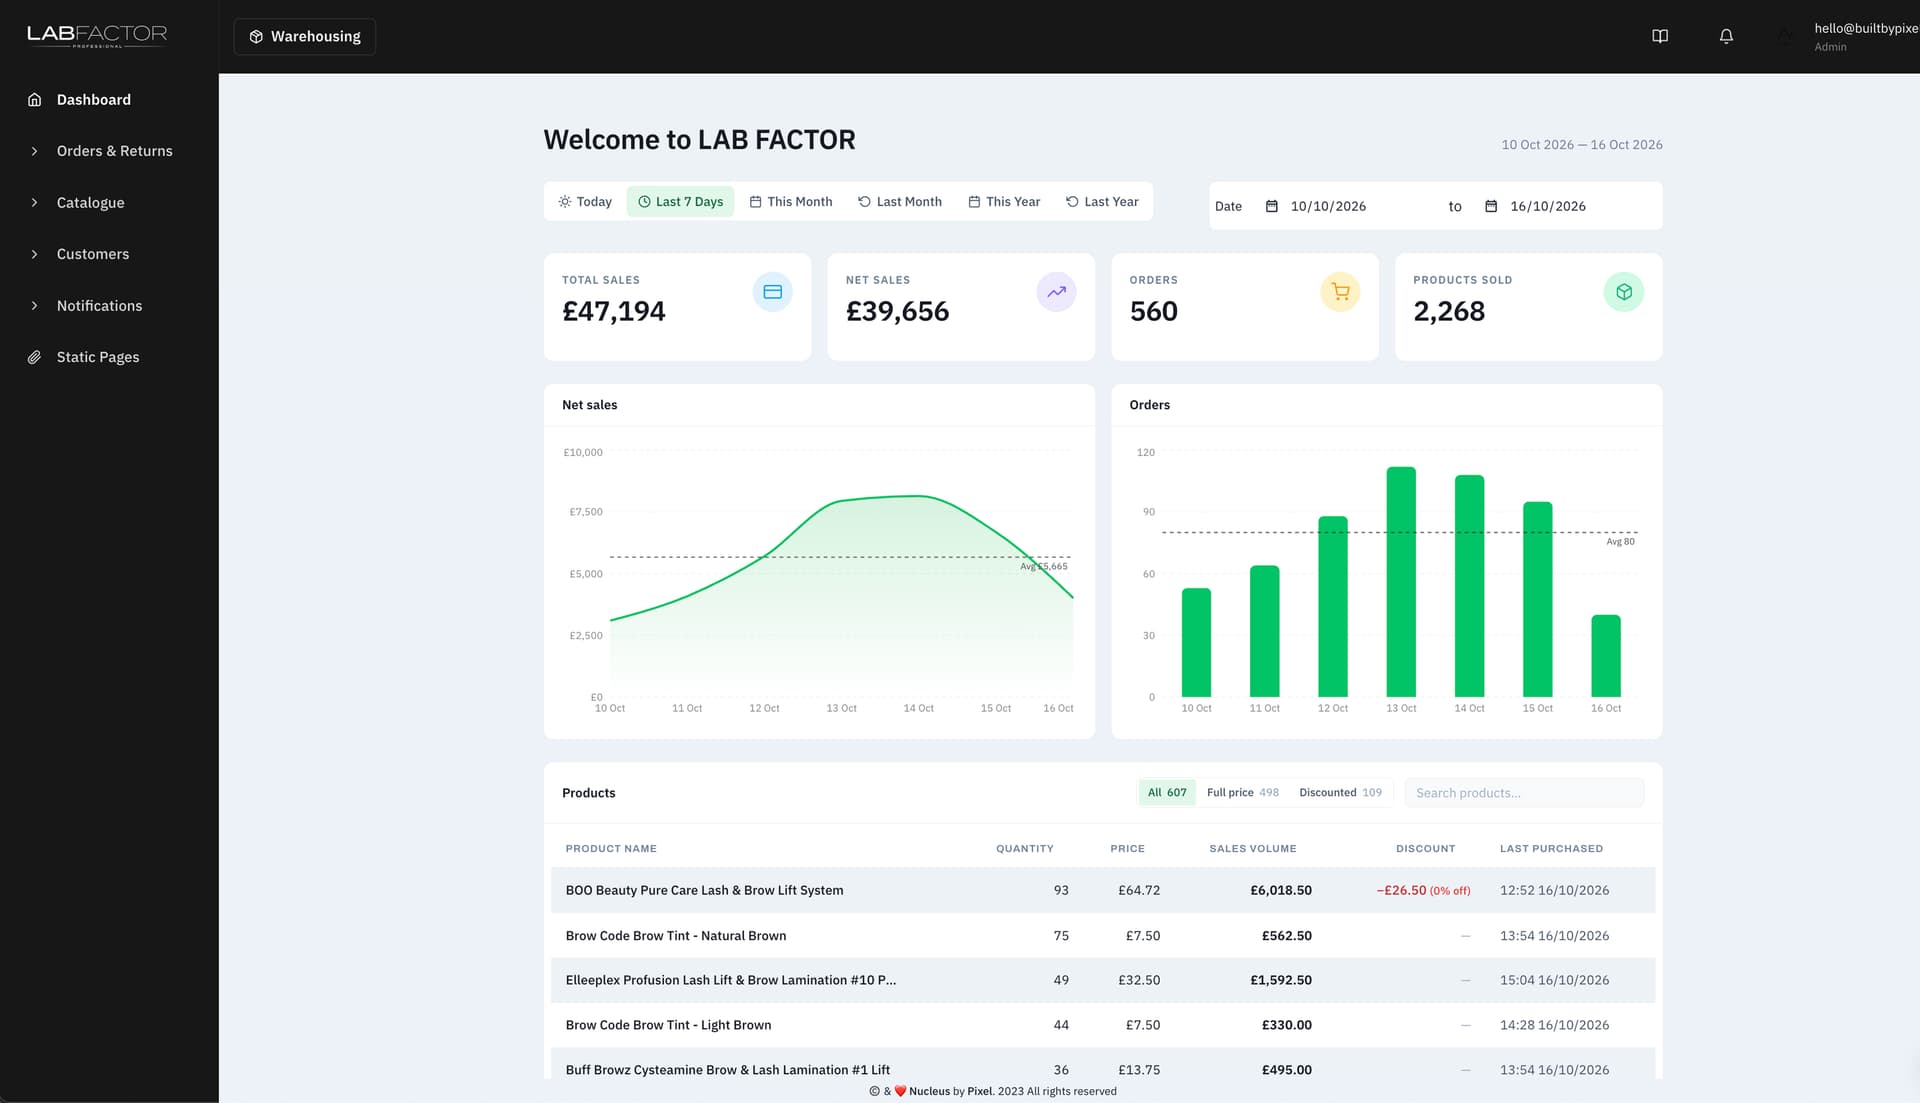
Task: Click the Products Sold box icon
Action: [x=1624, y=292]
